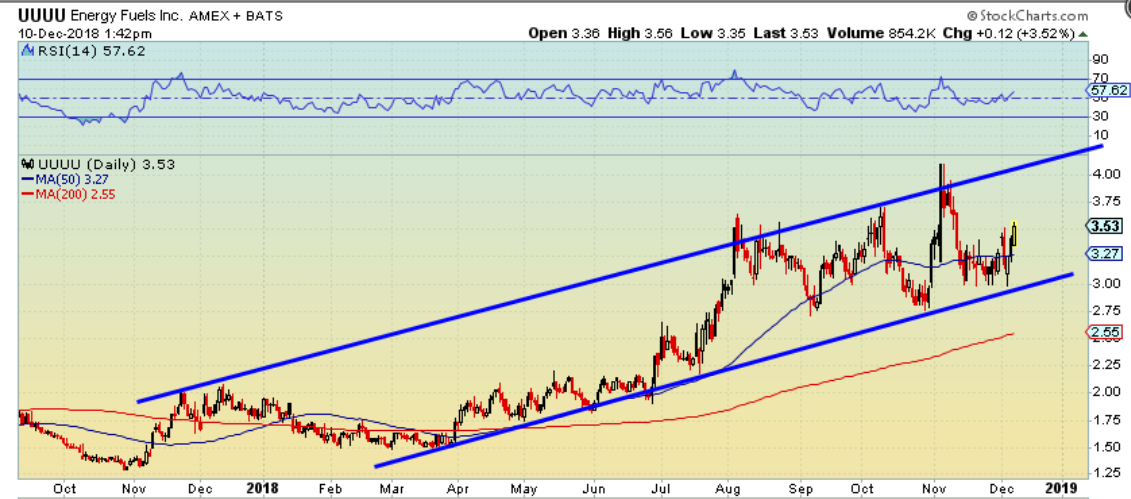The image size is (1131, 499).
Task: Click the UUUU ticker symbol title
Action: [40, 15]
